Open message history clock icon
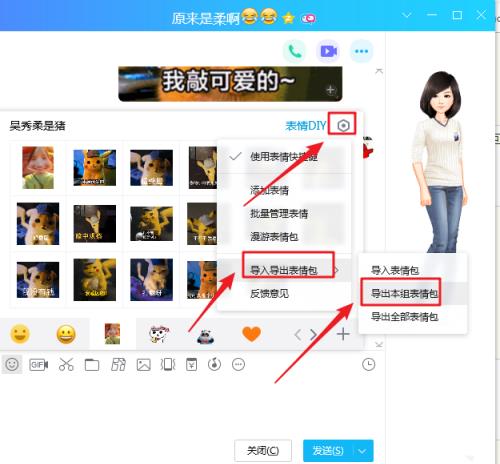Screen dimensions: 500x464 pyautogui.click(x=368, y=364)
